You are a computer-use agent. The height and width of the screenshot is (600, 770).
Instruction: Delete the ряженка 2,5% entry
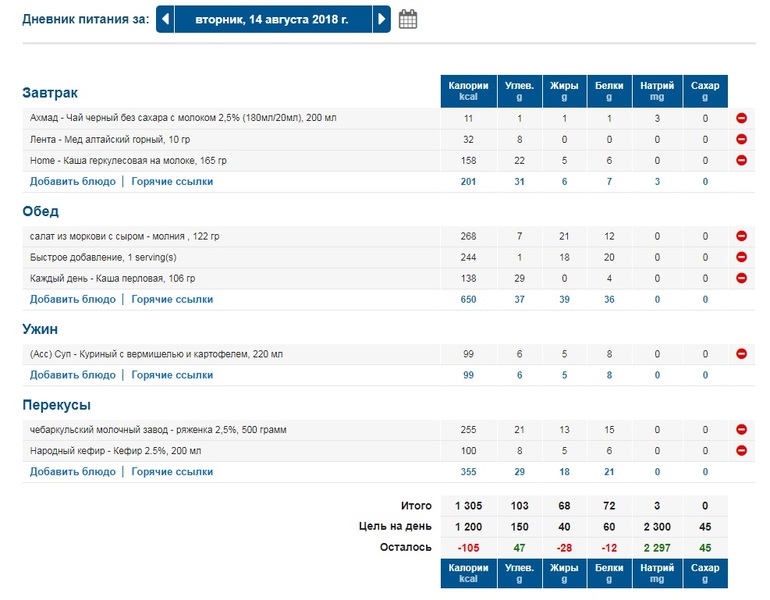point(742,429)
